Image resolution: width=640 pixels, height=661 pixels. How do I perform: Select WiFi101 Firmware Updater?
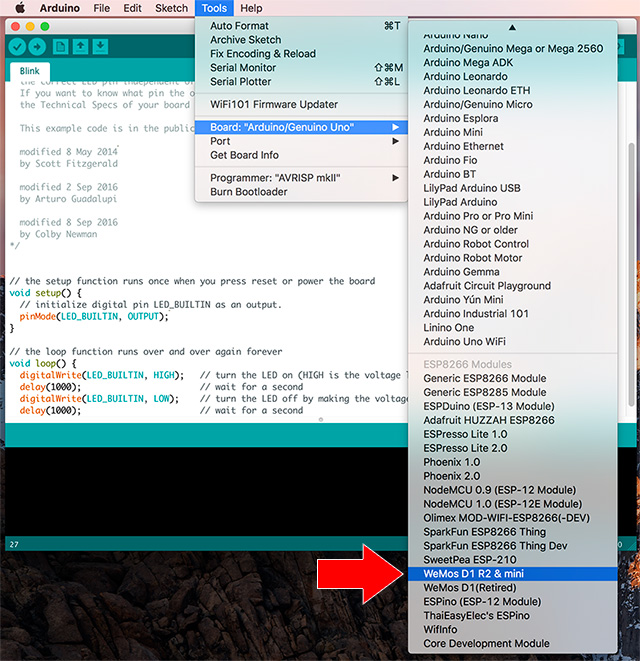pos(274,104)
